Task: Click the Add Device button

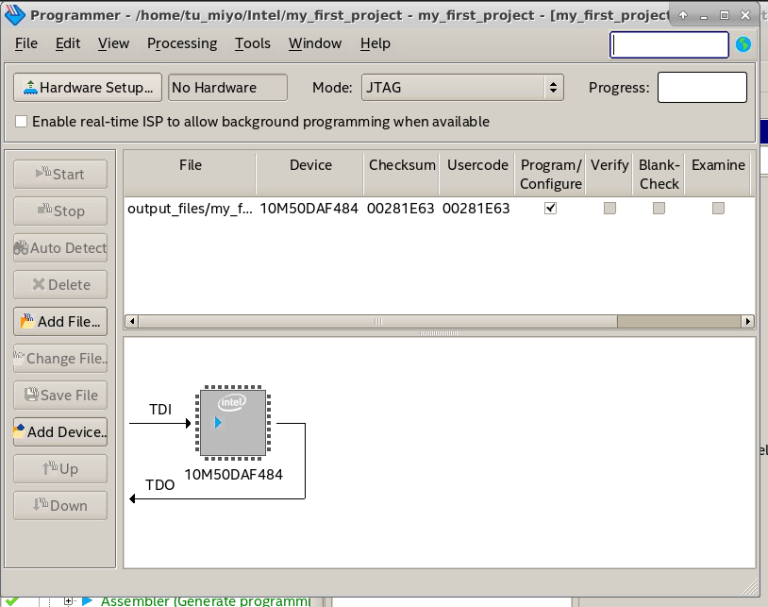Action: coord(60,432)
